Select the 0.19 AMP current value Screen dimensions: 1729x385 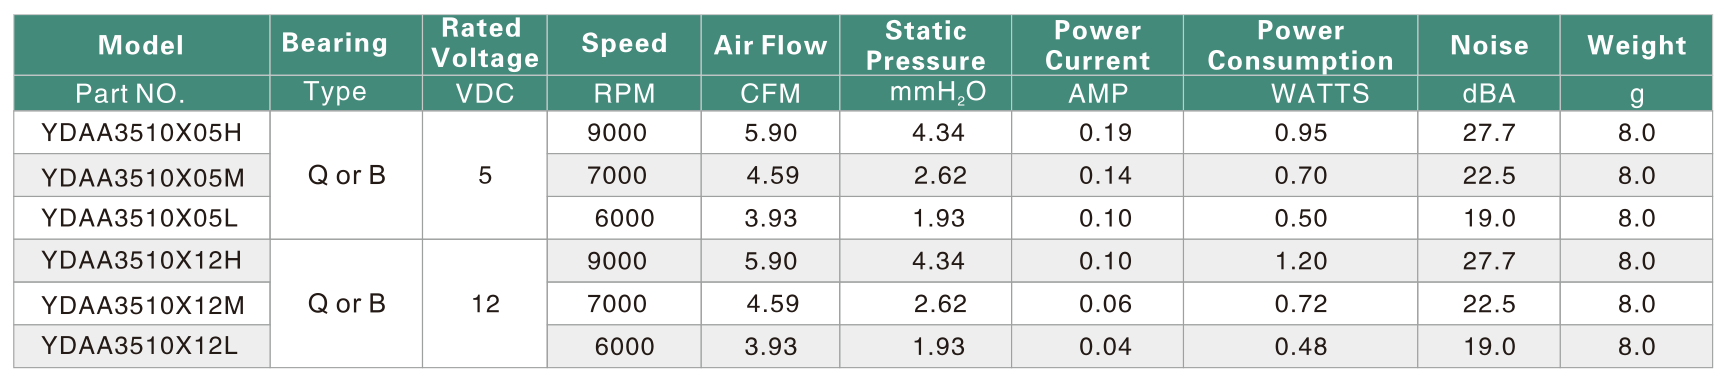pyautogui.click(x=1105, y=133)
